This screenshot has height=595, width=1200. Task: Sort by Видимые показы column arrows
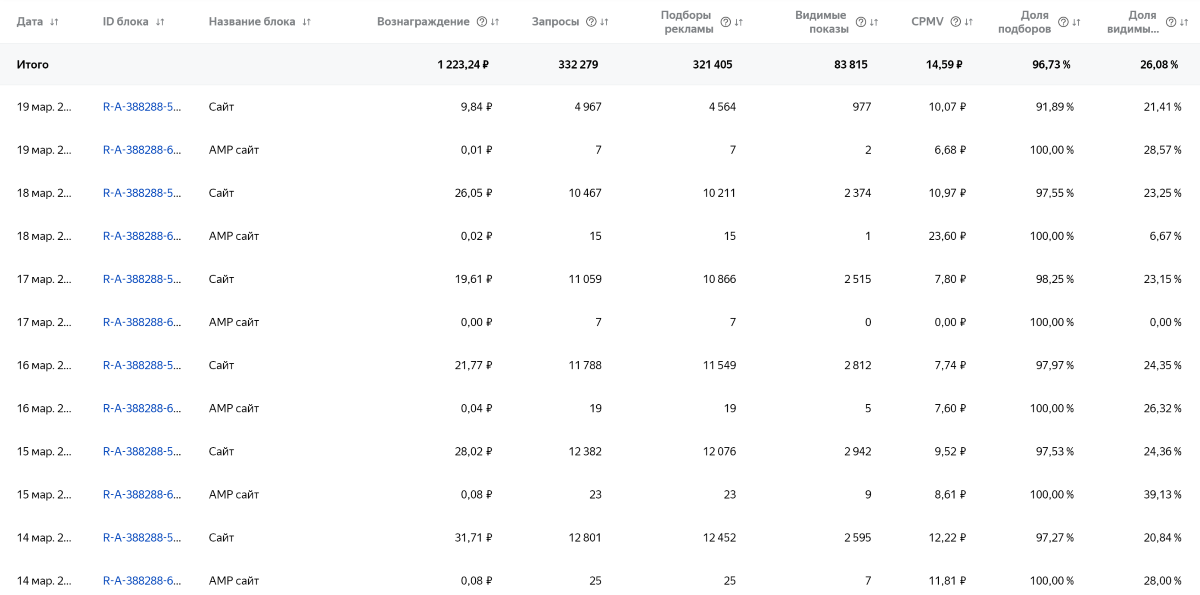point(873,22)
